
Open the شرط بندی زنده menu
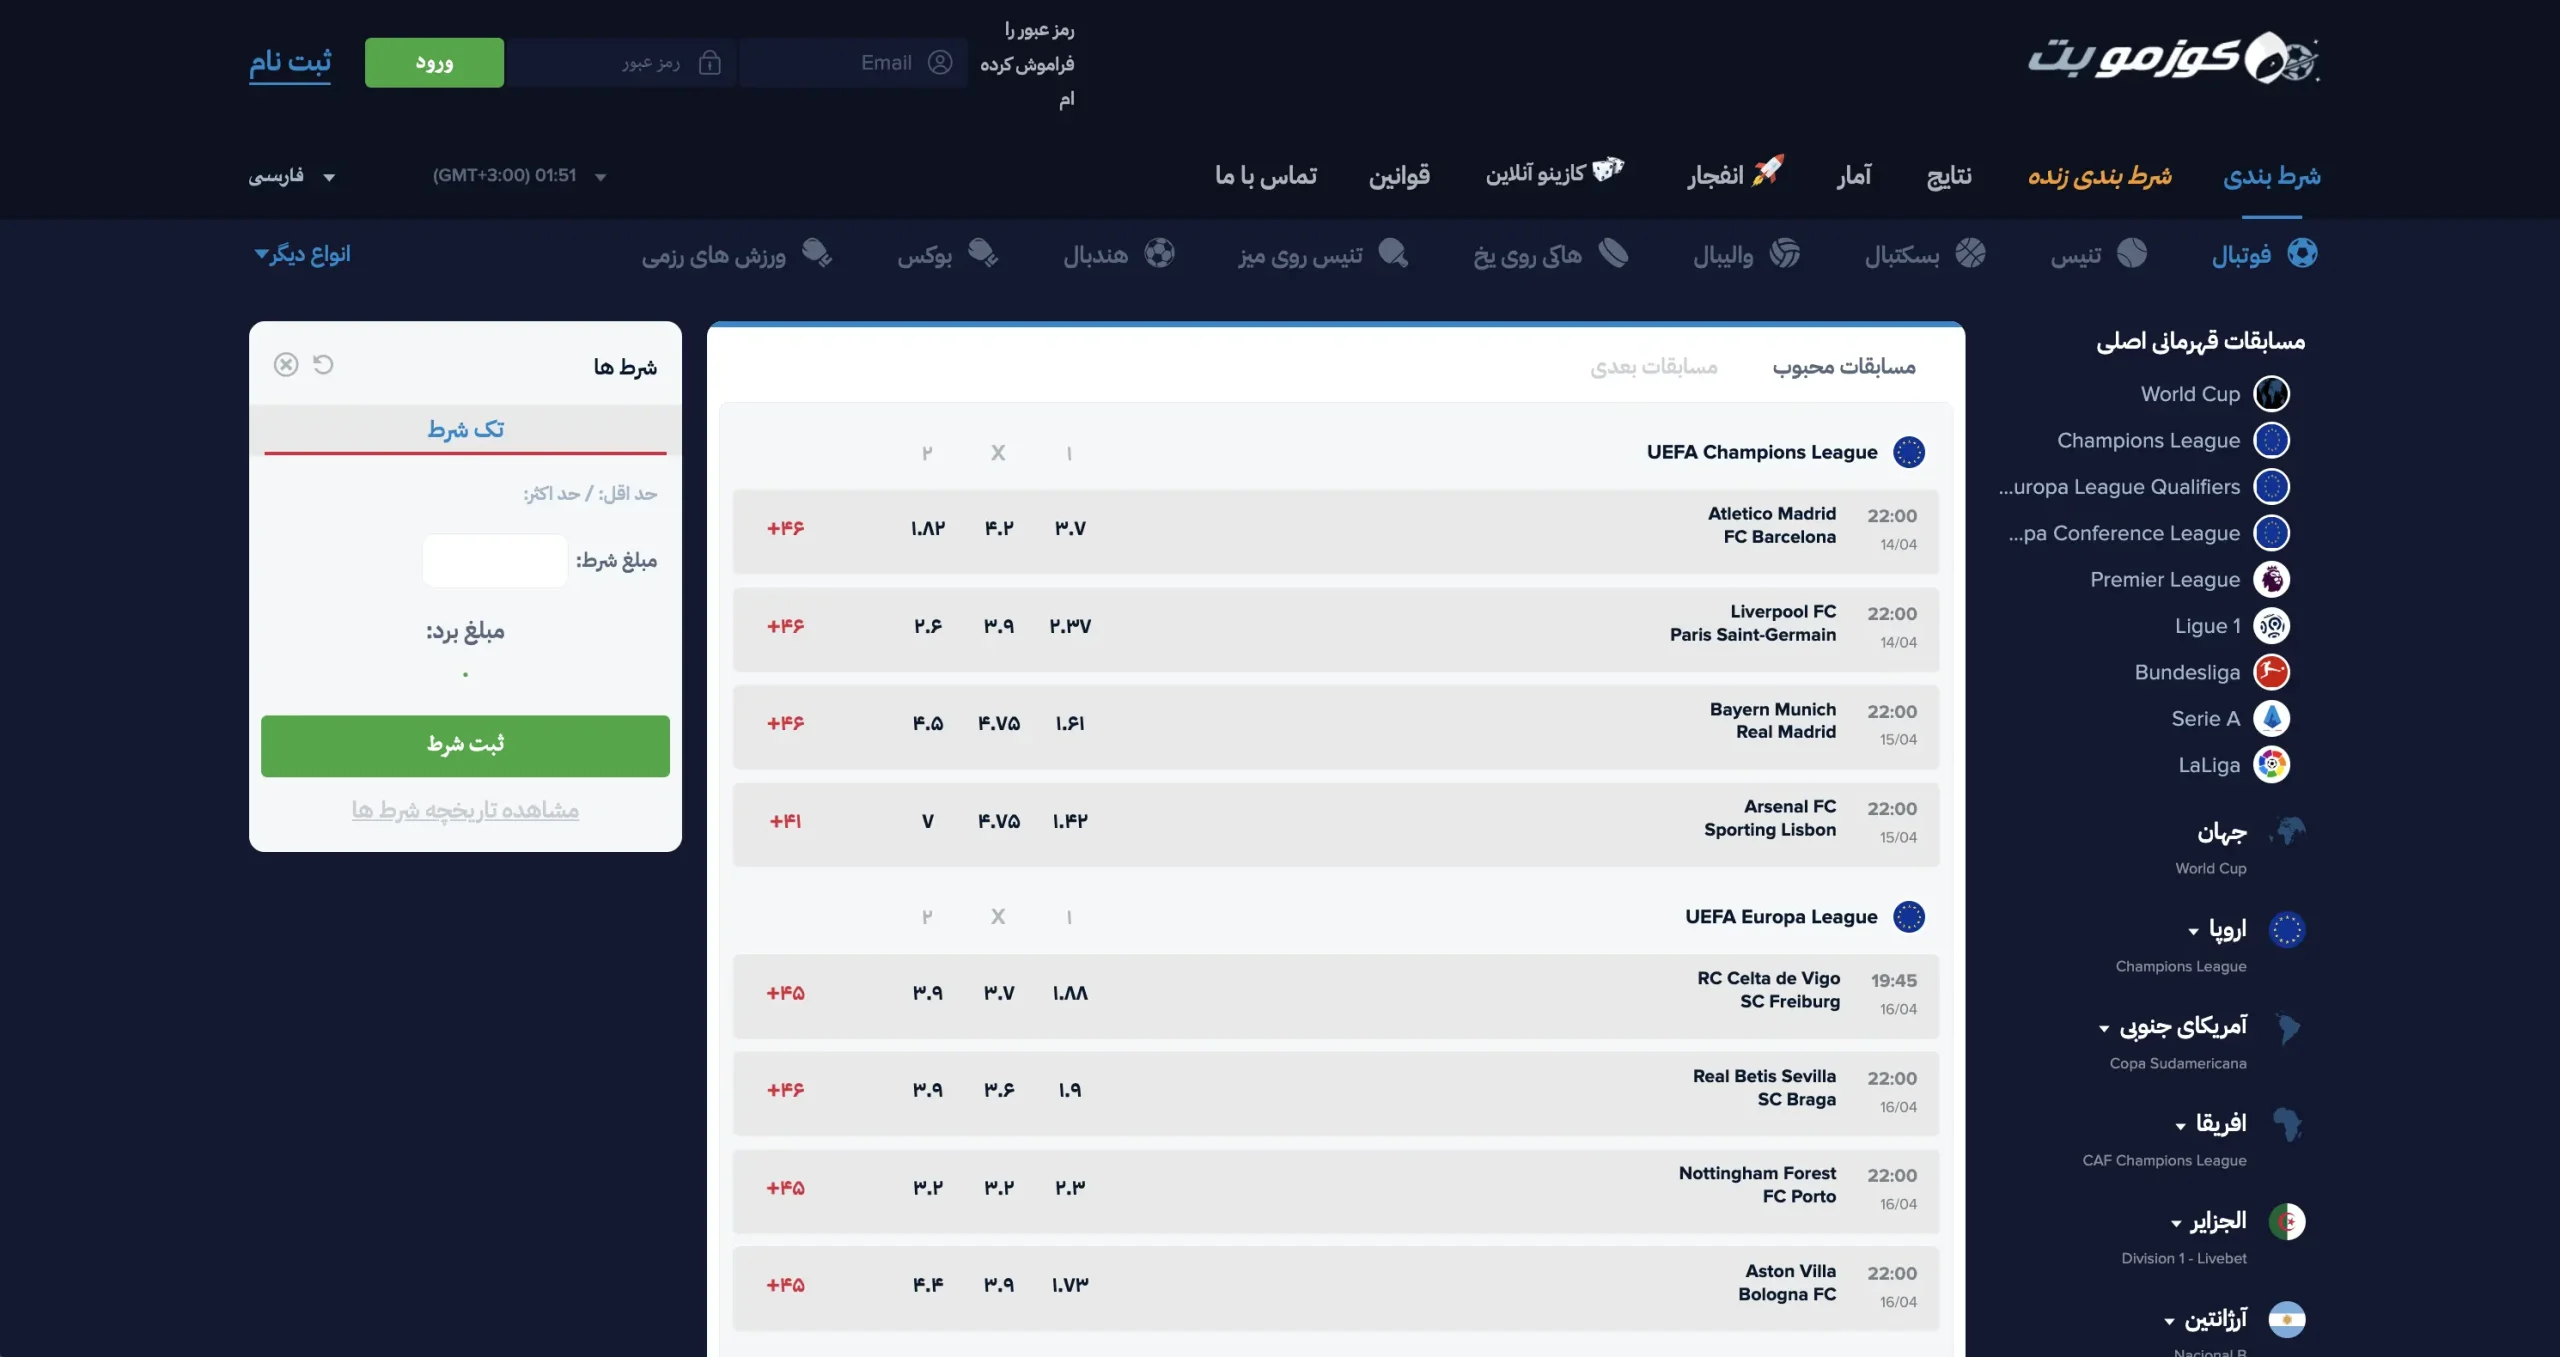2099,176
